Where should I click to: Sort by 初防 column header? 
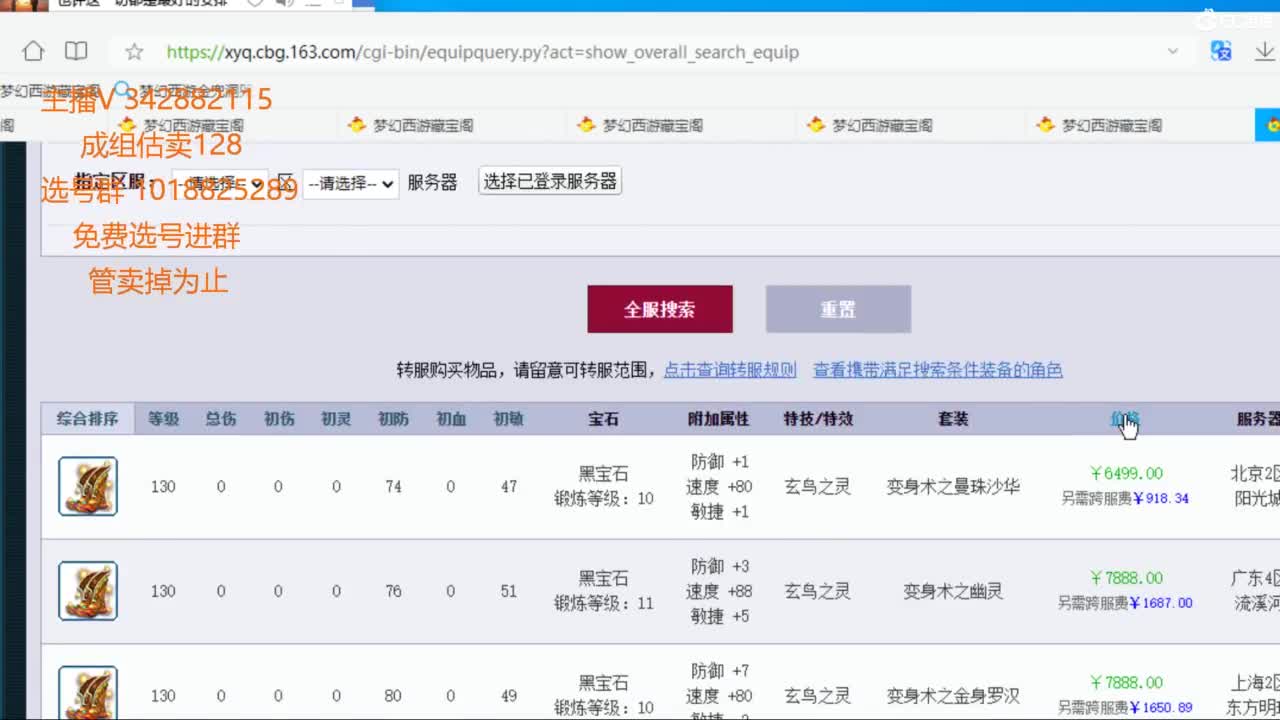[393, 419]
